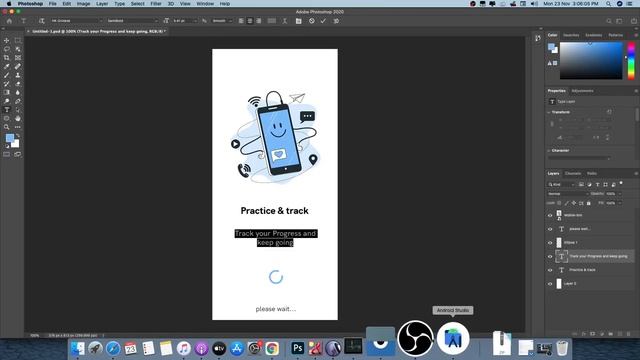The width and height of the screenshot is (640, 360).
Task: Right align the text
Action: point(259,21)
